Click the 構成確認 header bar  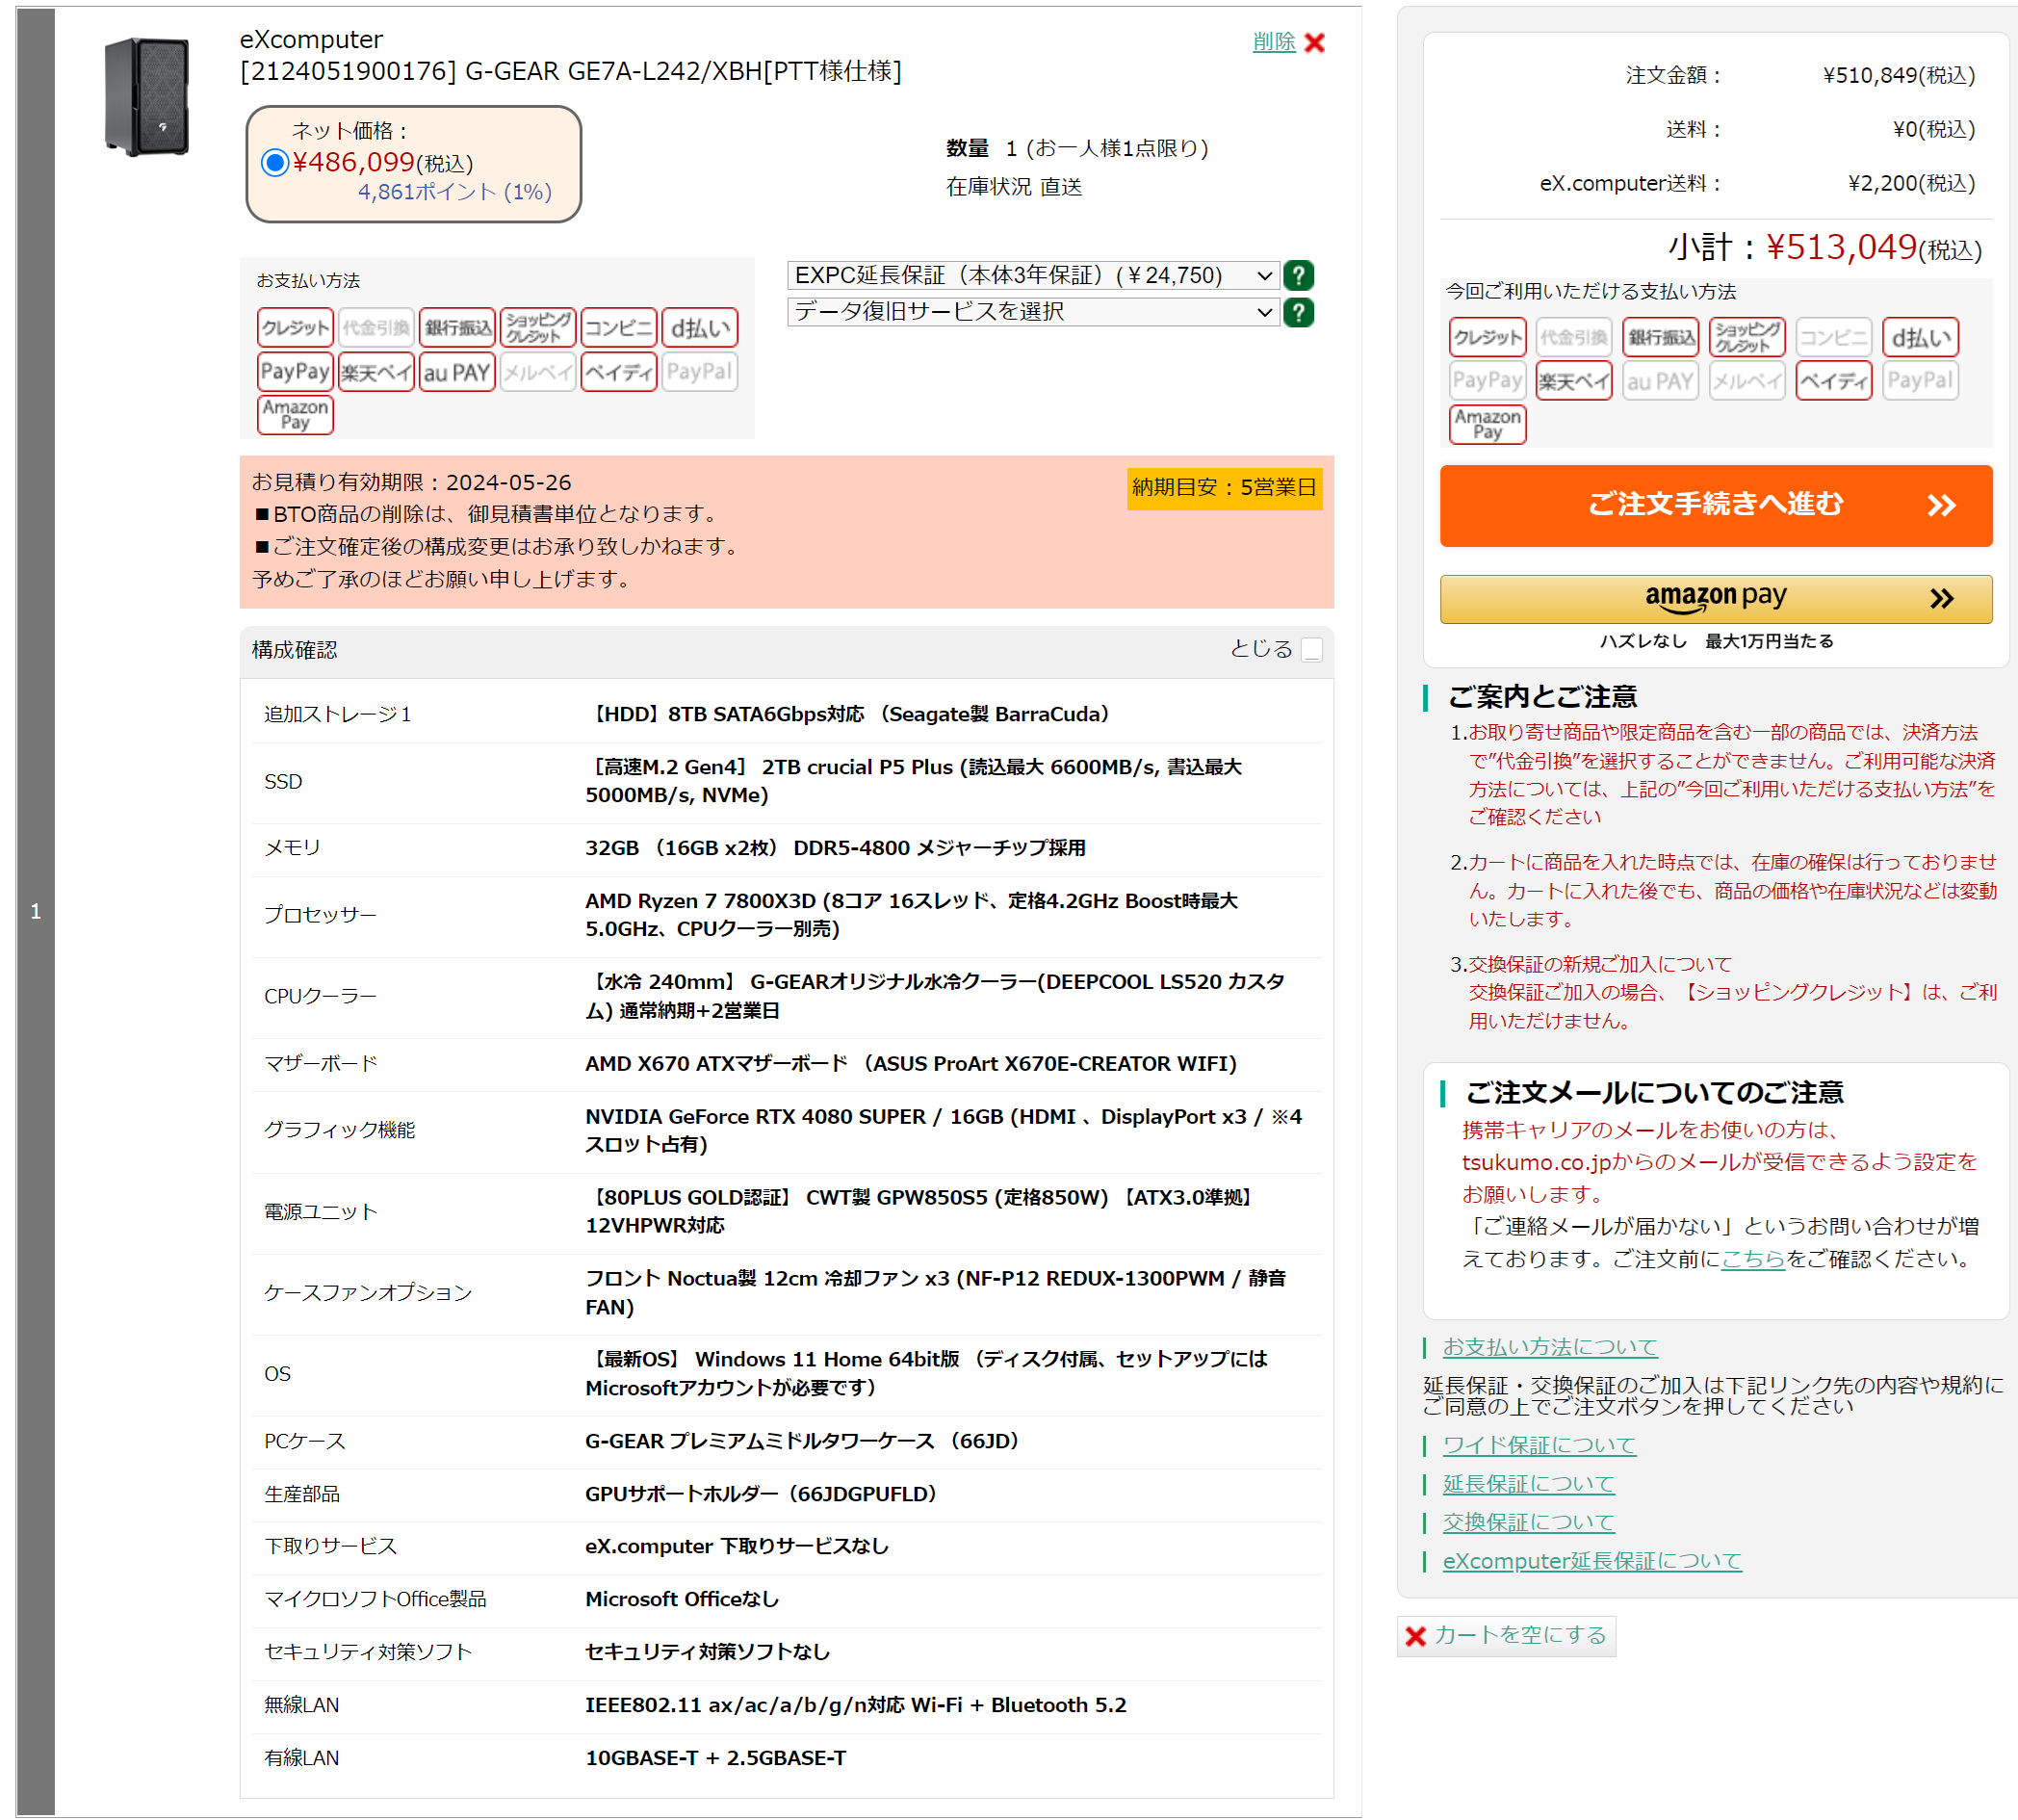coord(786,650)
